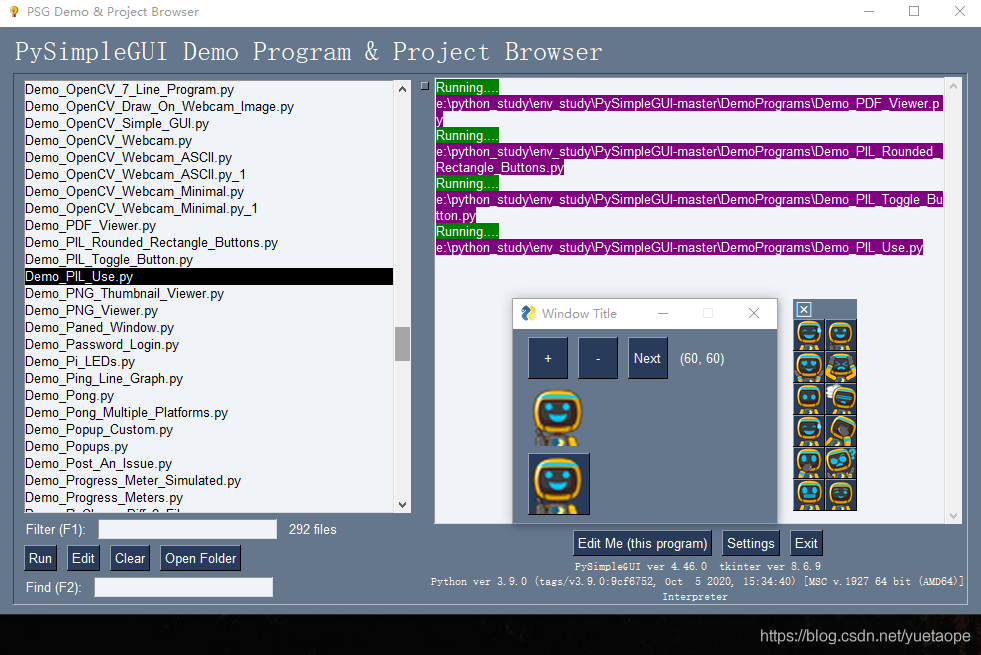Click the gritted-teeth robot emoji
Image resolution: width=981 pixels, height=655 pixels.
(809, 494)
